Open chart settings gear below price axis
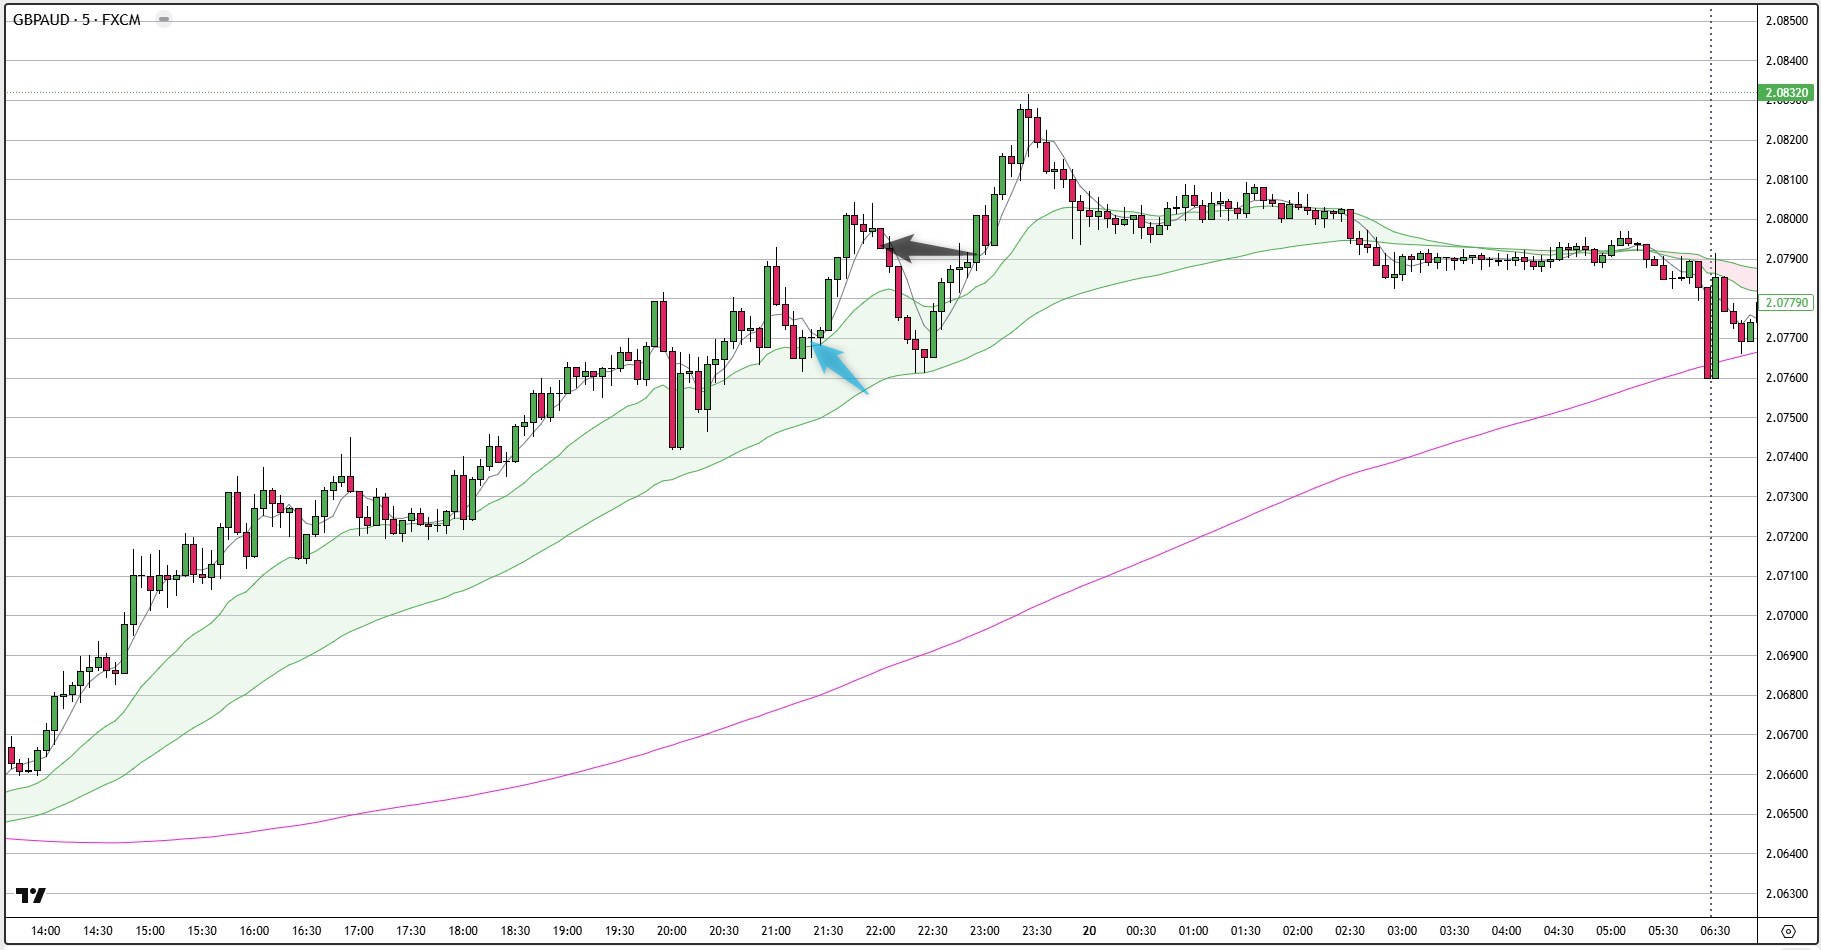Screen dimensions: 1821x950 (1788, 931)
